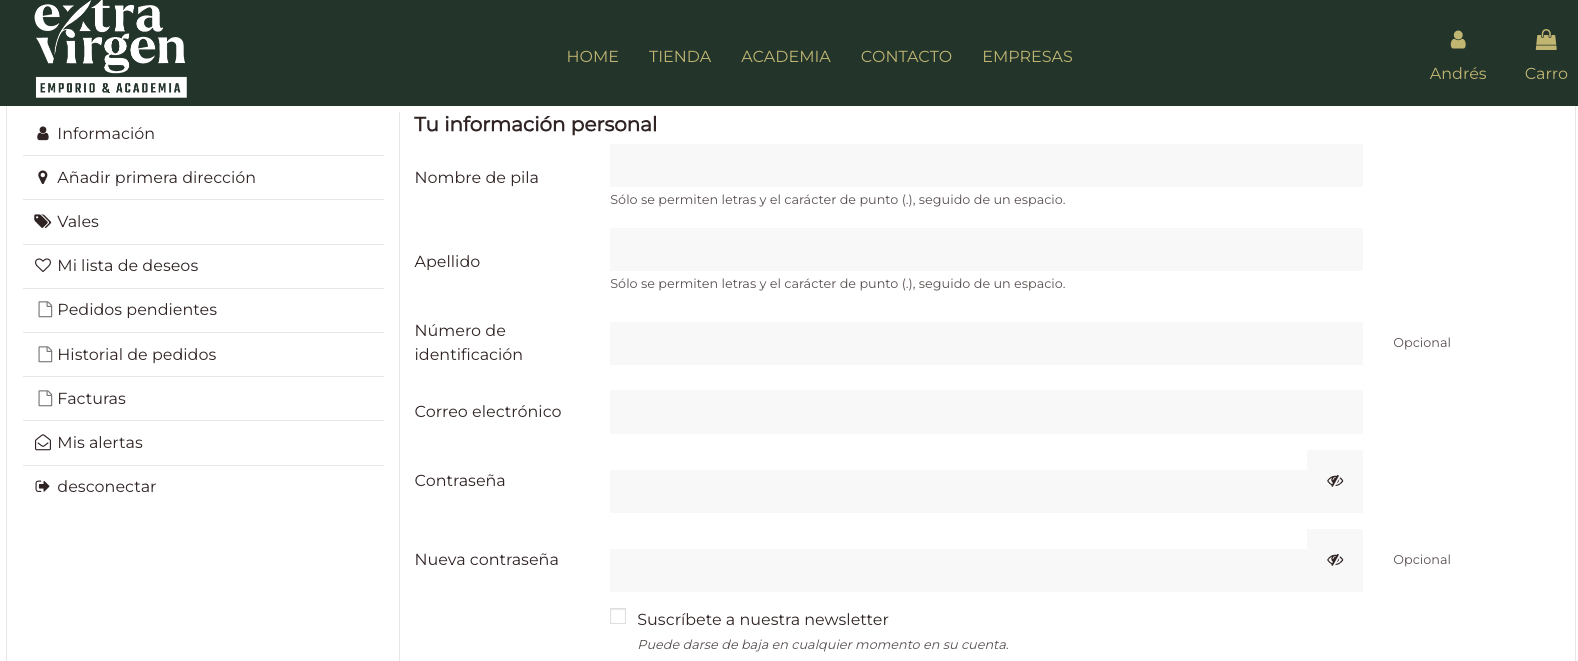Focus the Nueva contraseña input field
The image size is (1578, 661).
(958, 570)
